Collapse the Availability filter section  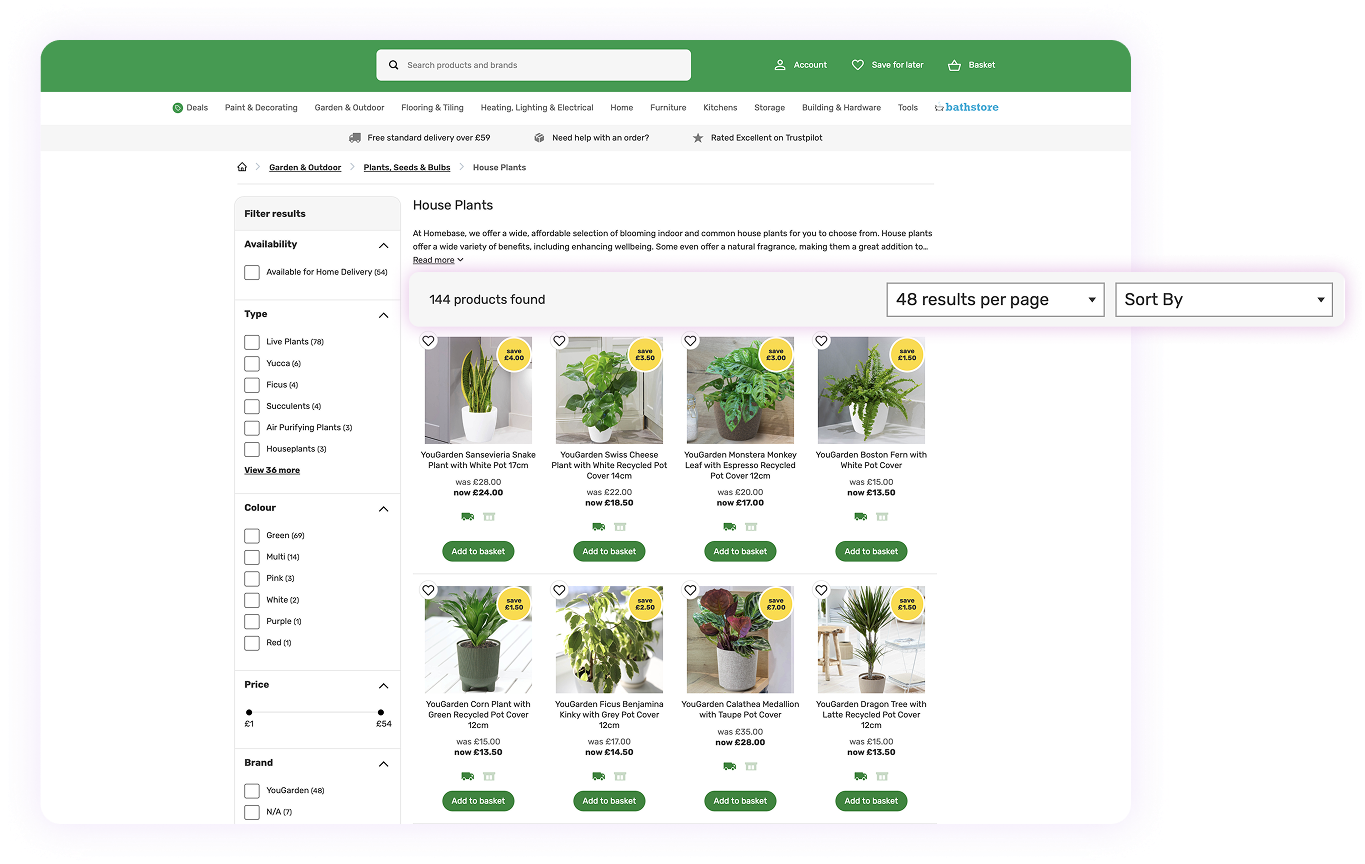coord(383,245)
